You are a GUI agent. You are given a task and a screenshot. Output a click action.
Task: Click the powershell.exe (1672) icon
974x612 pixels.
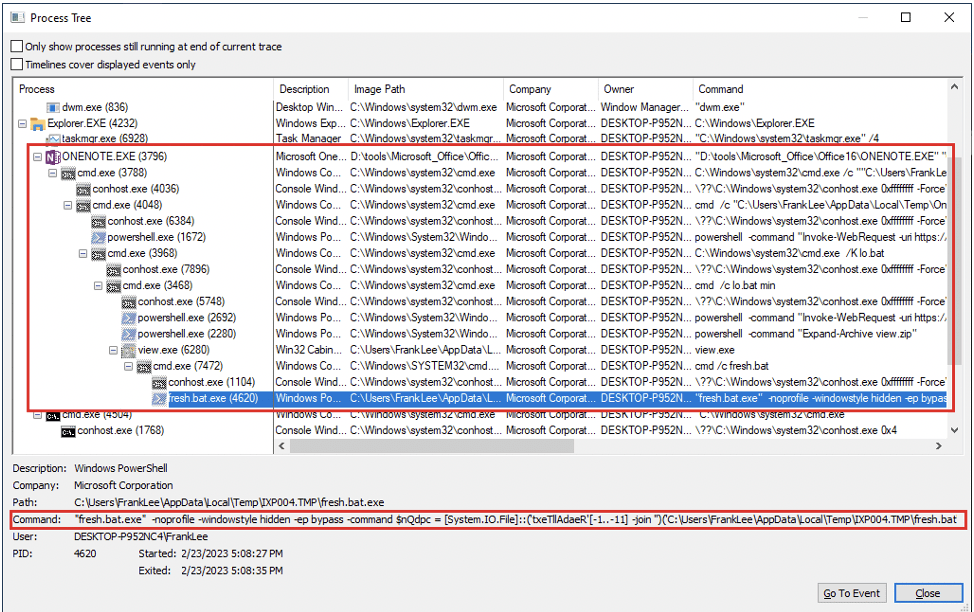[98, 237]
